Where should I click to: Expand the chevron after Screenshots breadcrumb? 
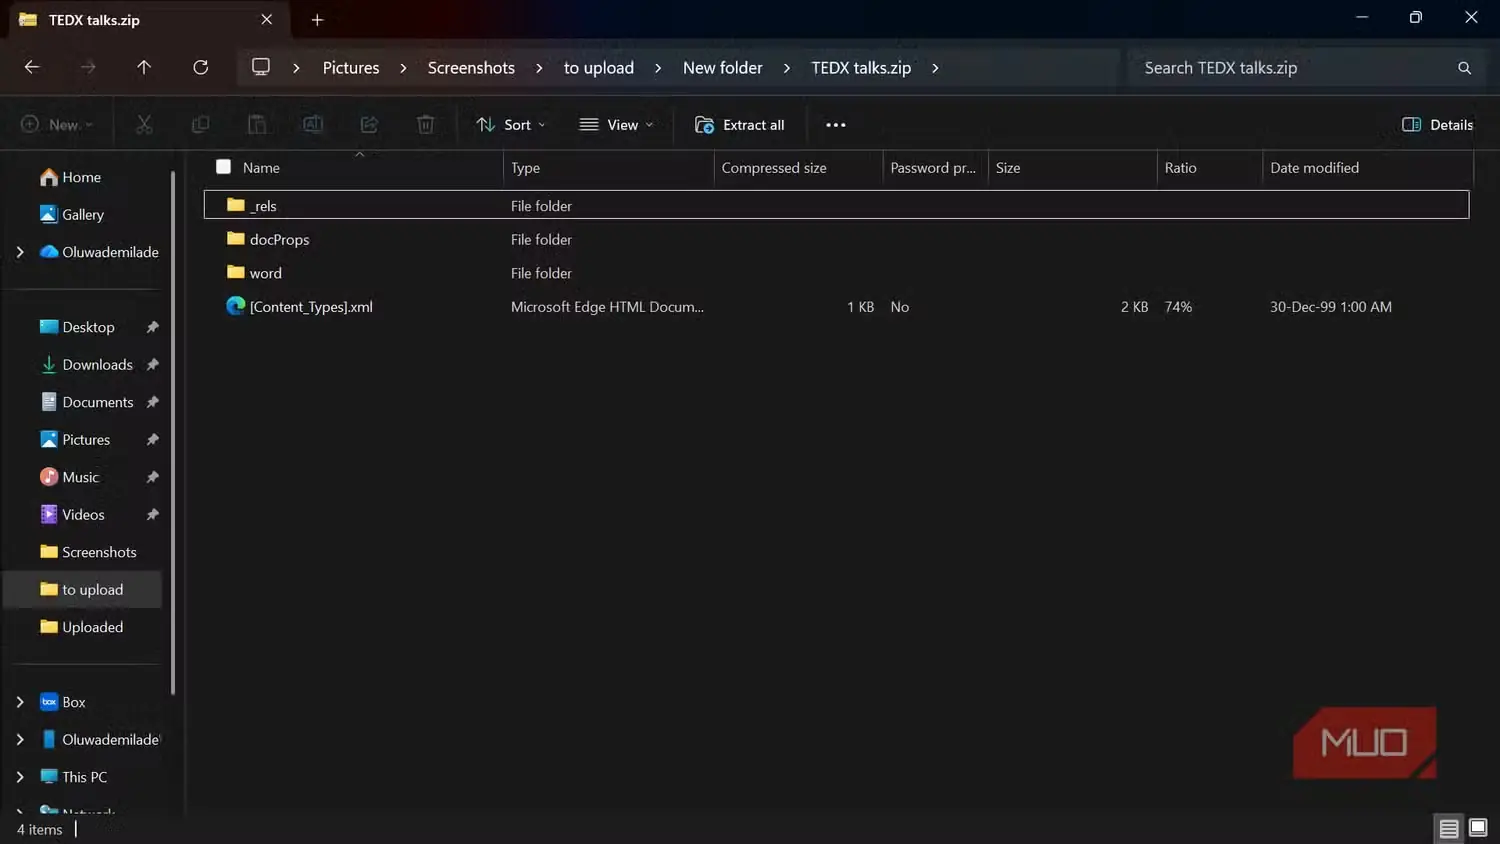pos(539,68)
